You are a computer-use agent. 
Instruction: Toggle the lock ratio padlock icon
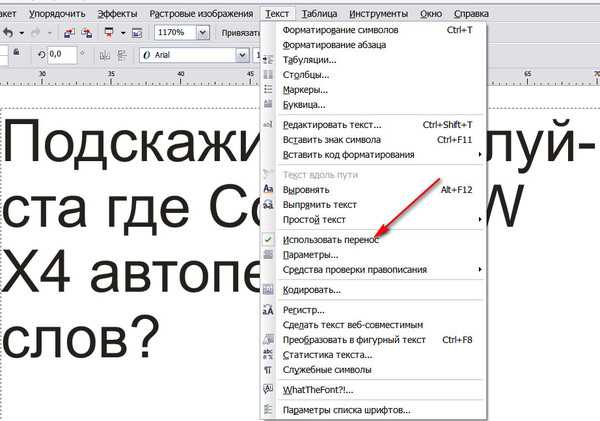16,51
